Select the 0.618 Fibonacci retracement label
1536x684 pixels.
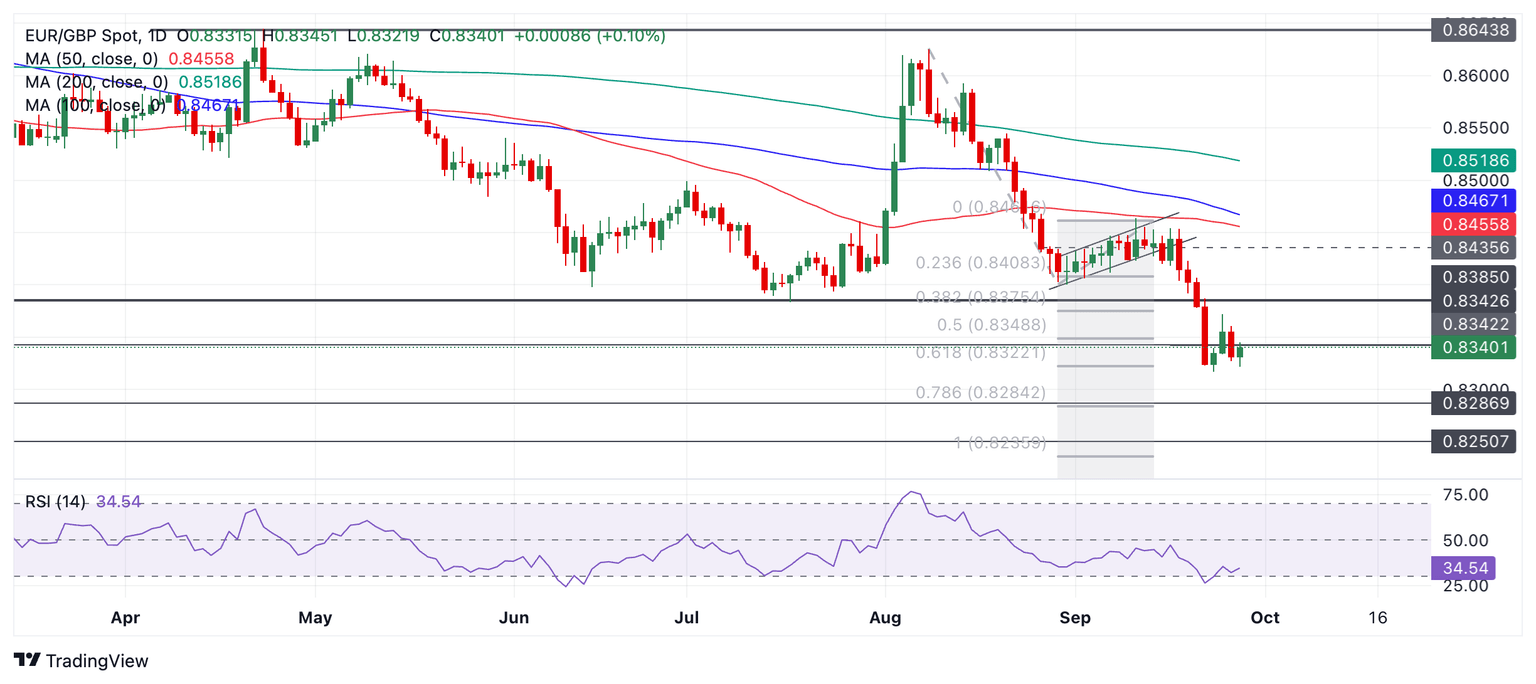(981, 353)
